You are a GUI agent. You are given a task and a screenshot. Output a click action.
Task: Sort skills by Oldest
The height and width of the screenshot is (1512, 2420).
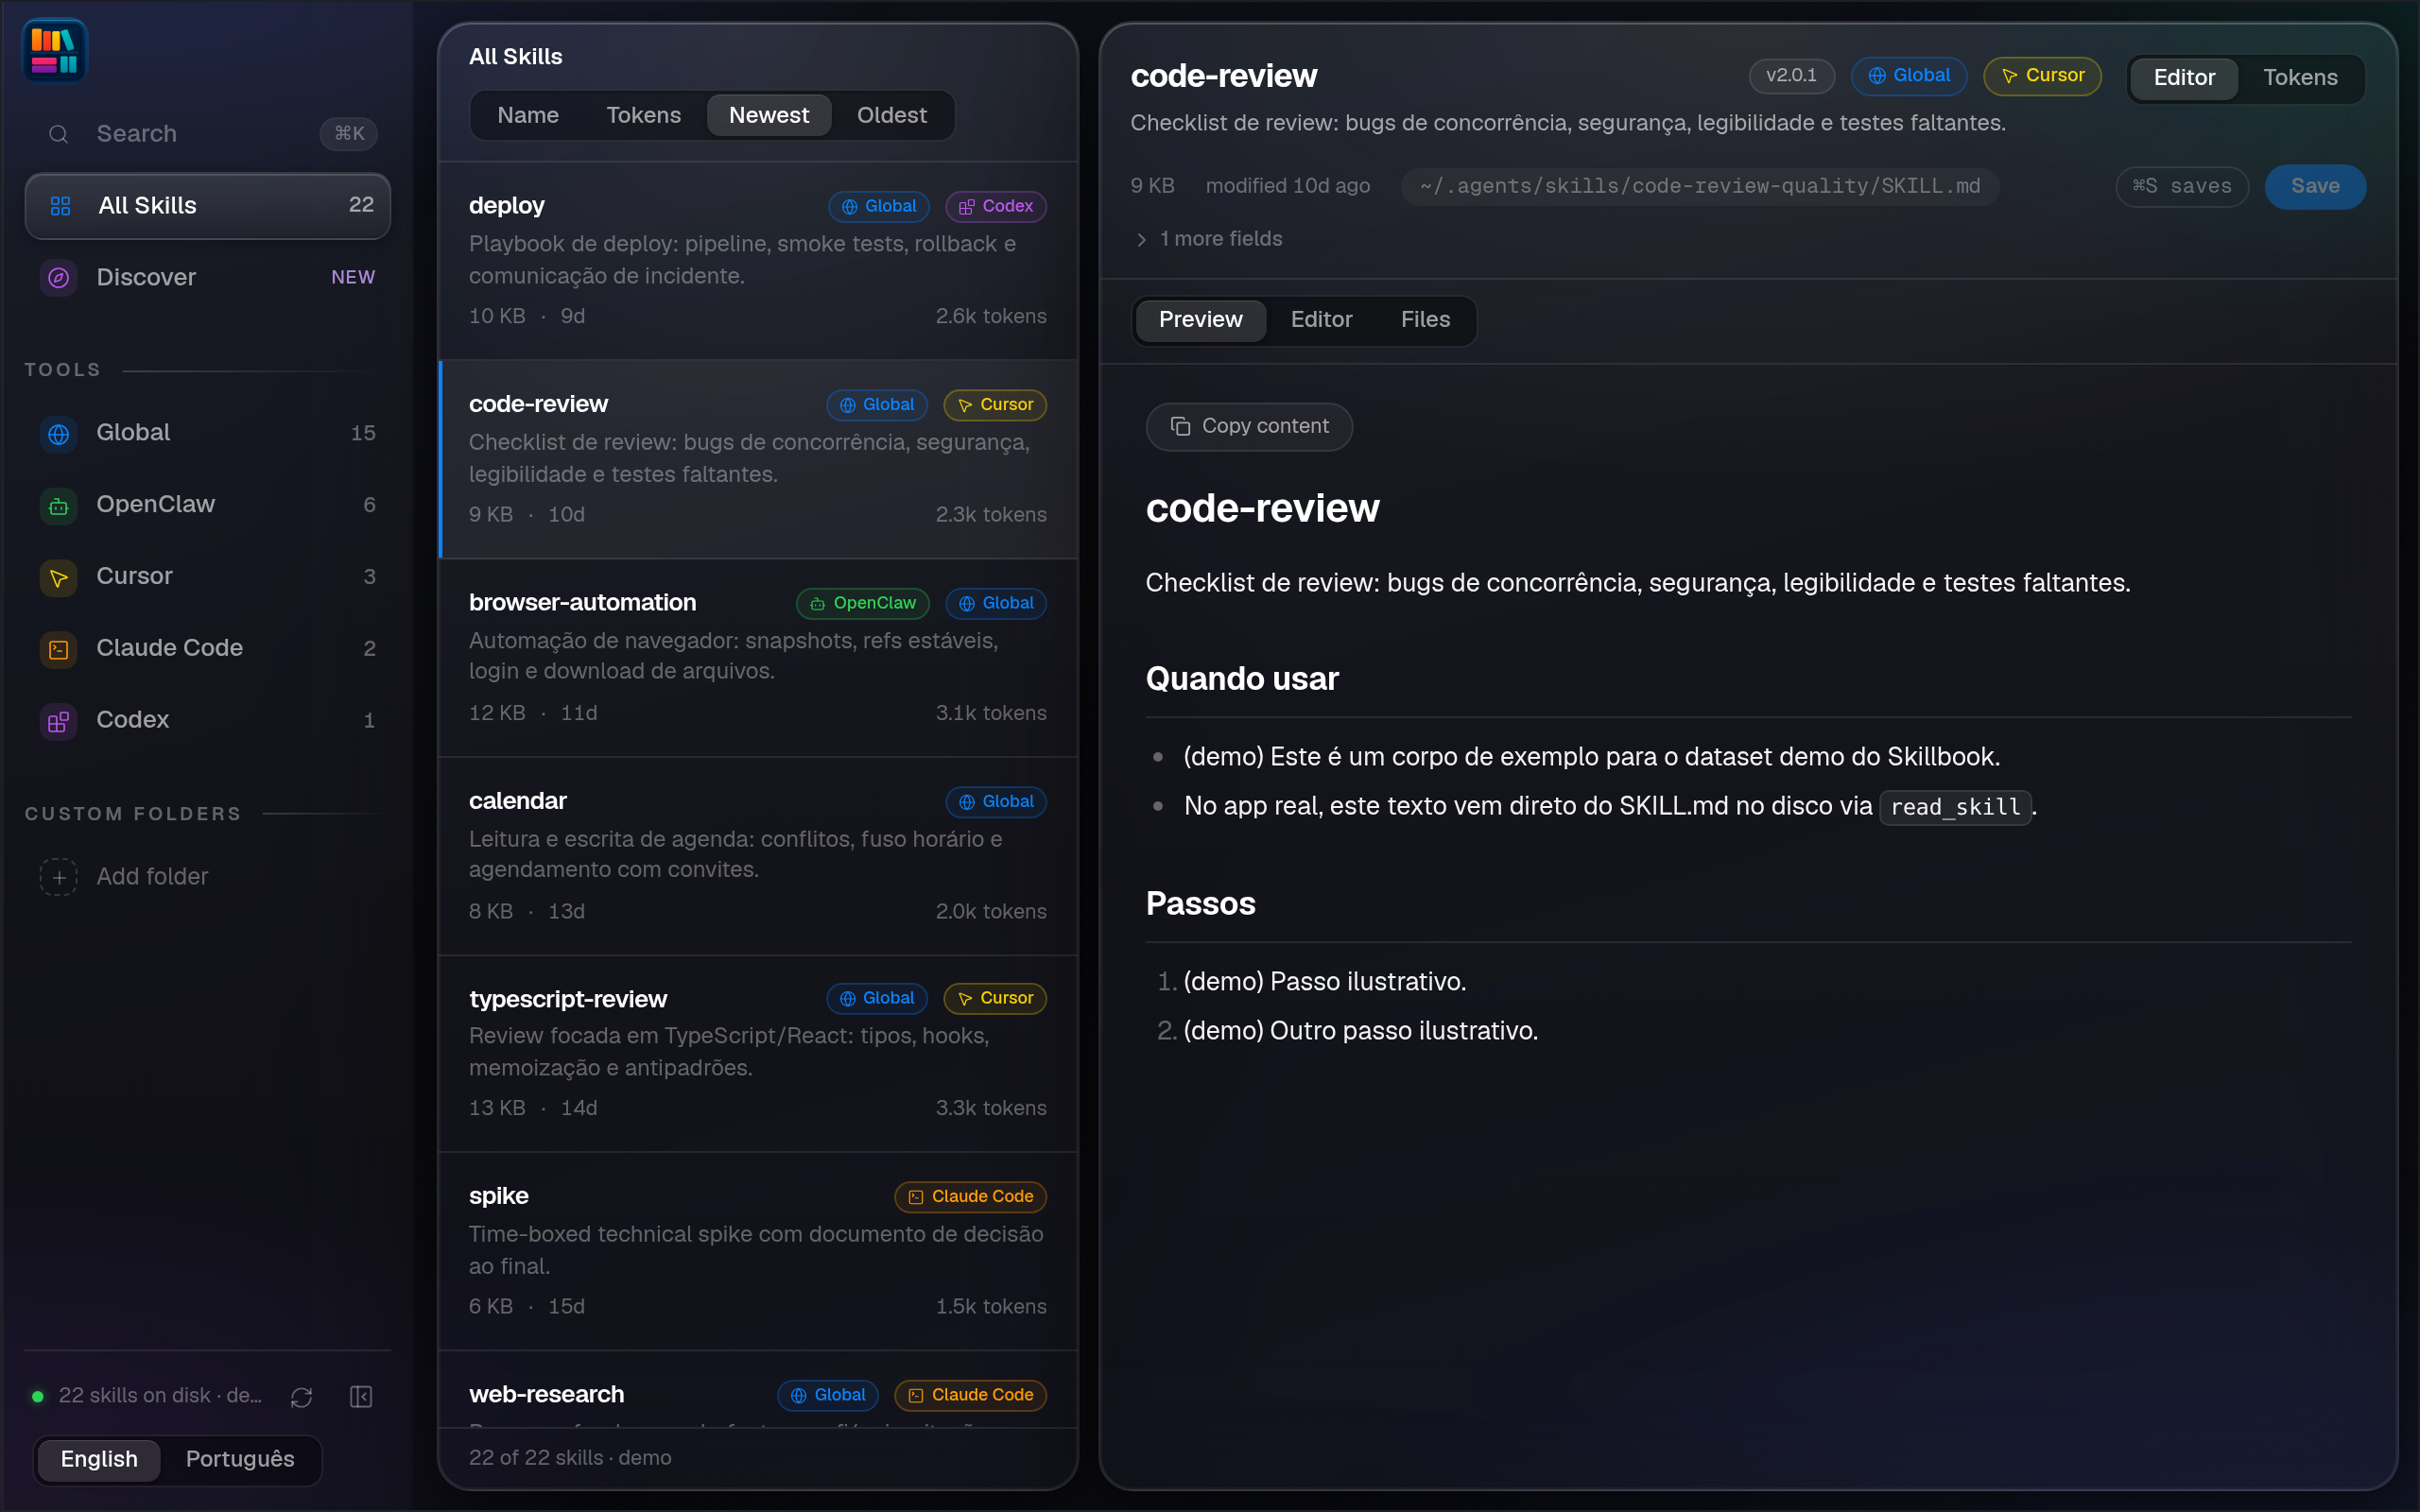pos(891,116)
